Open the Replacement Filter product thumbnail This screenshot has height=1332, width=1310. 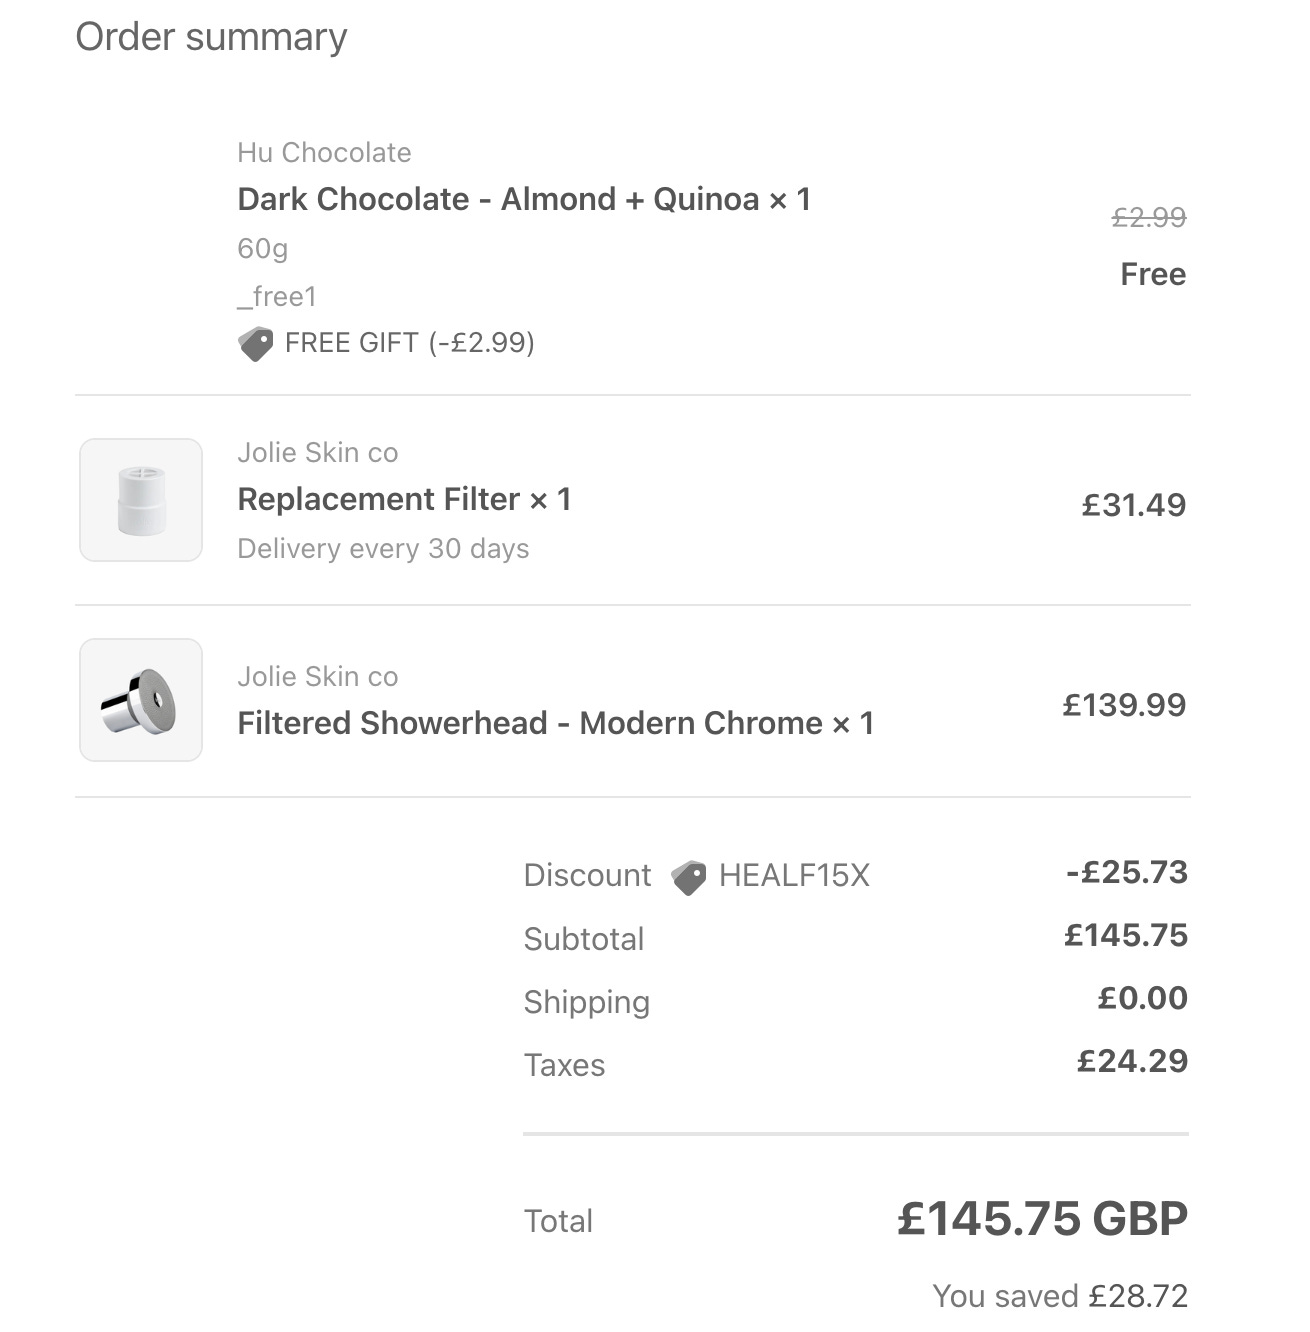[x=141, y=500]
